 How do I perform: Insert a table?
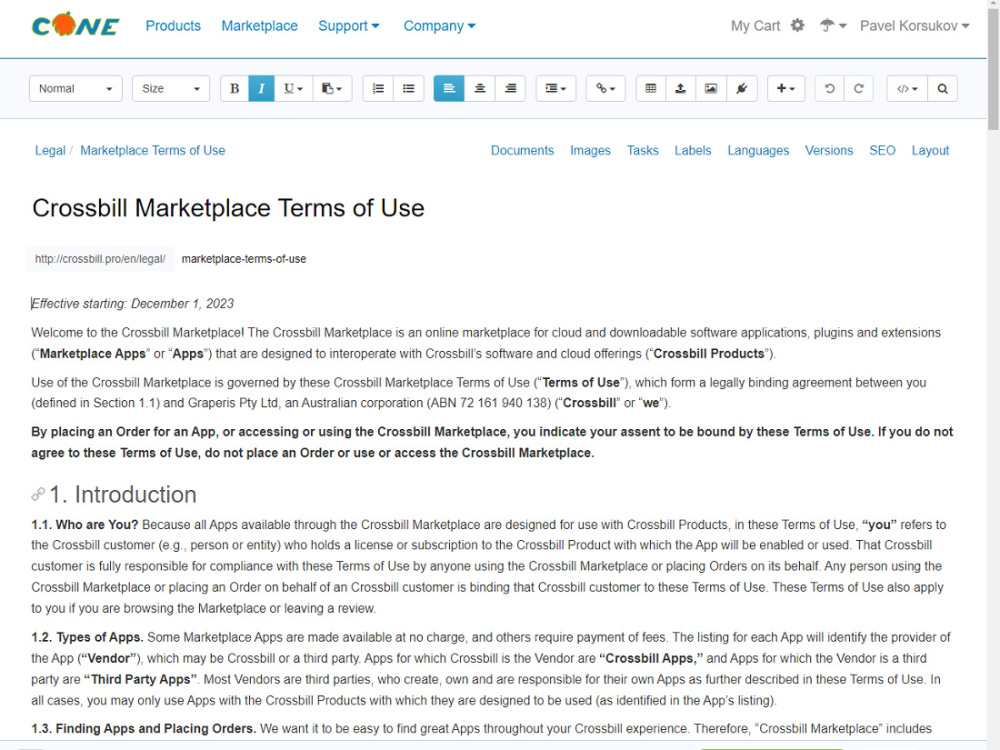651,89
